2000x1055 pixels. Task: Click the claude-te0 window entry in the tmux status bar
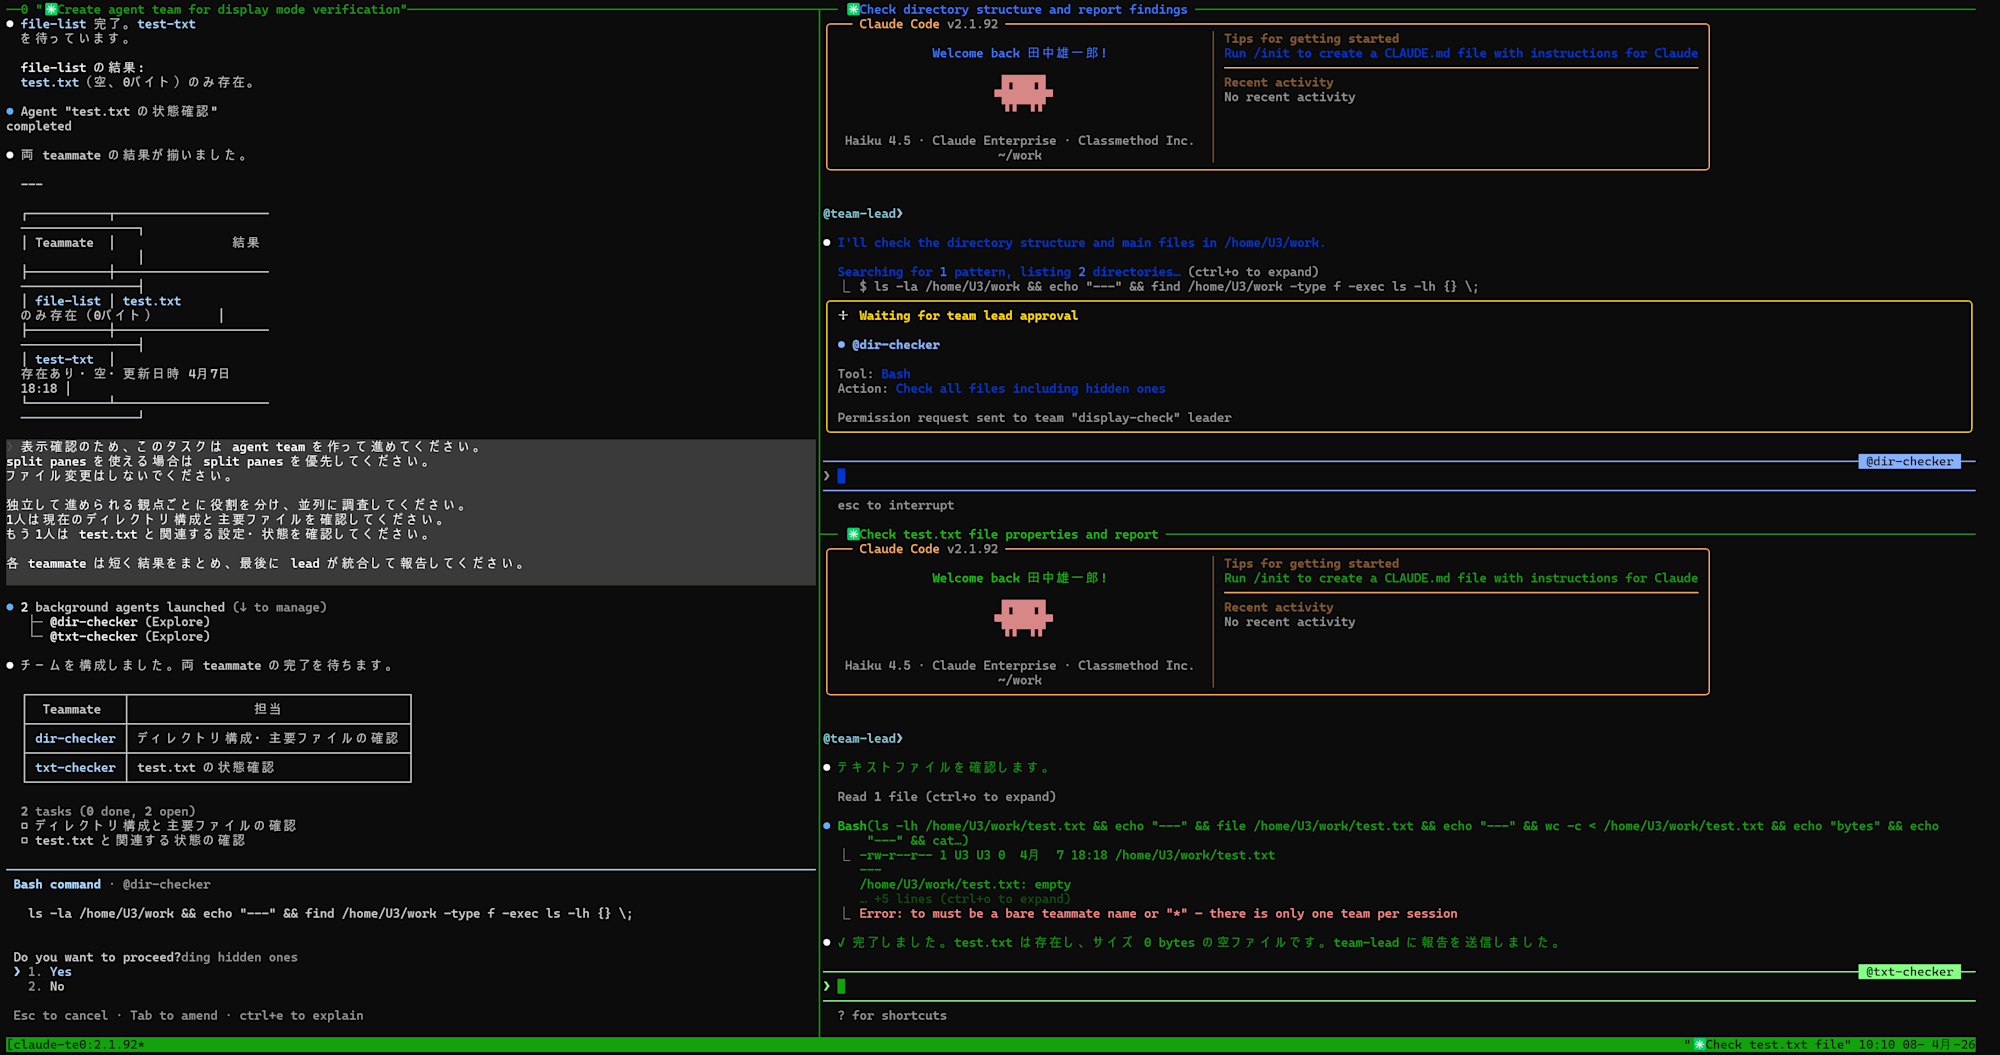click(76, 1045)
